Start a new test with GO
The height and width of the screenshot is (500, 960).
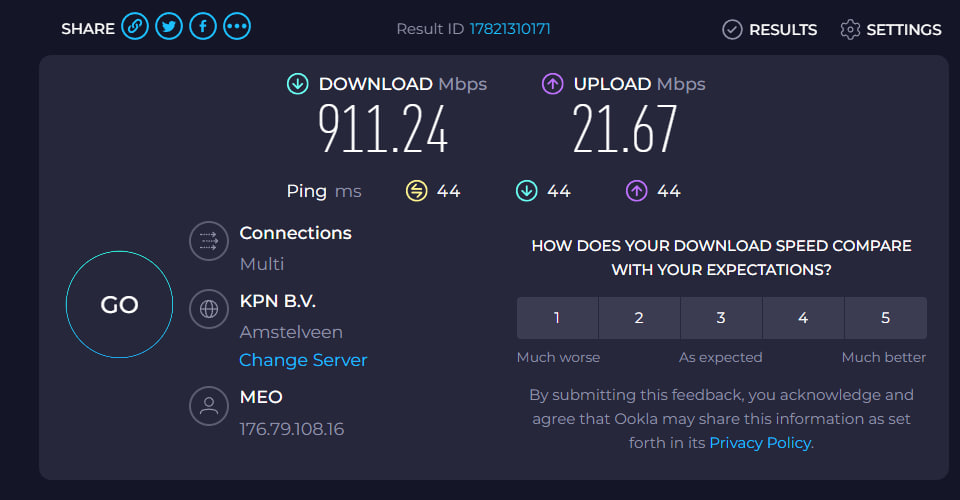click(x=119, y=304)
